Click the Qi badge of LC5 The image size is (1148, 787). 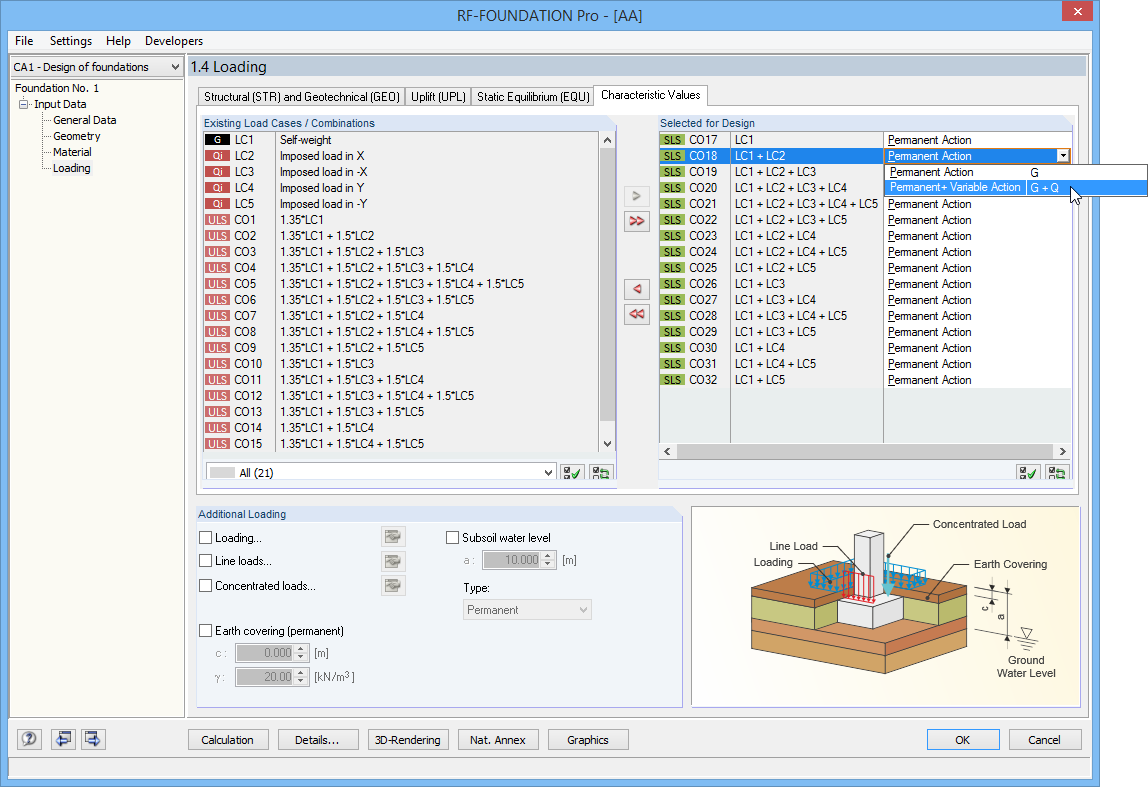(x=217, y=204)
